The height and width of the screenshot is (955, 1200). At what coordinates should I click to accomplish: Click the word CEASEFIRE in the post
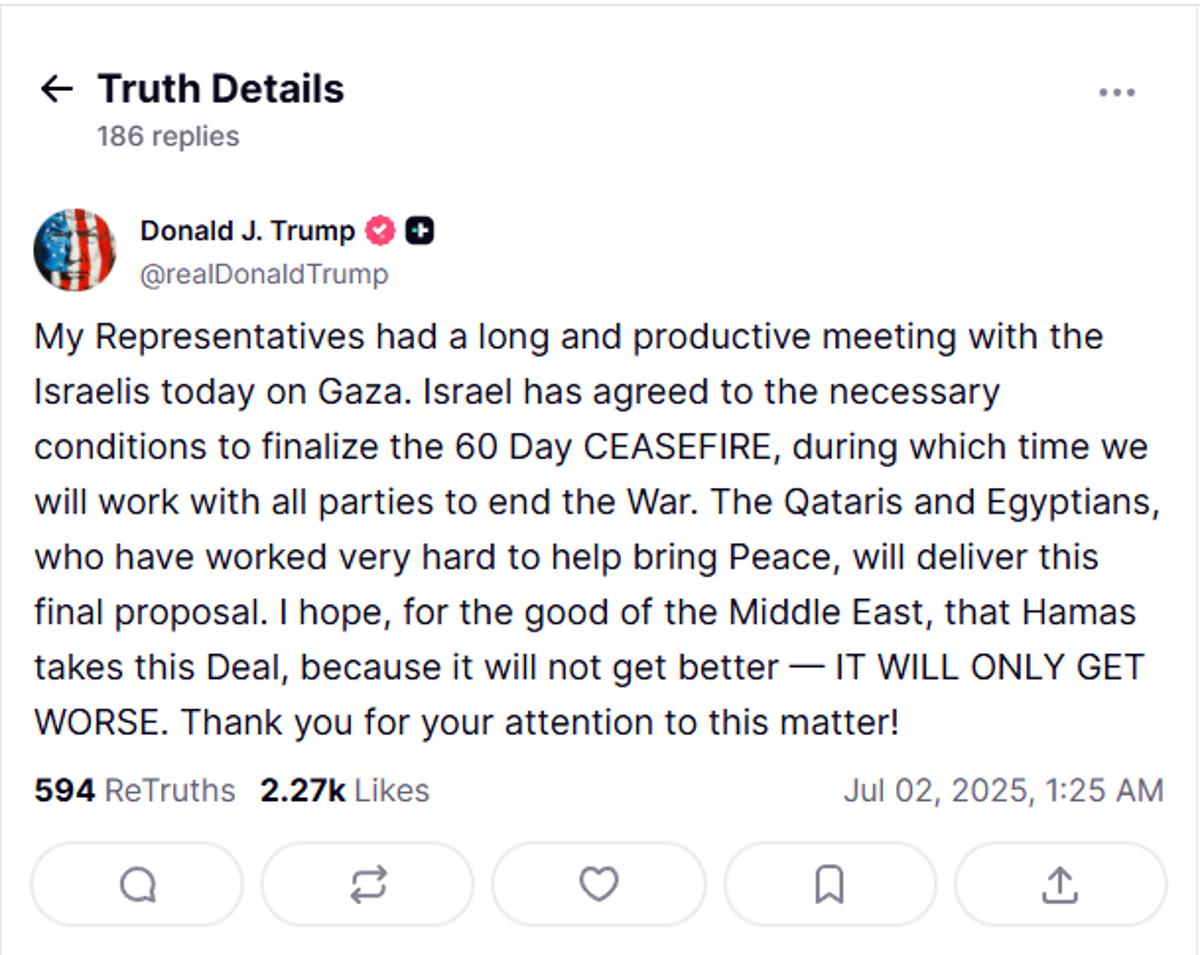tap(679, 446)
